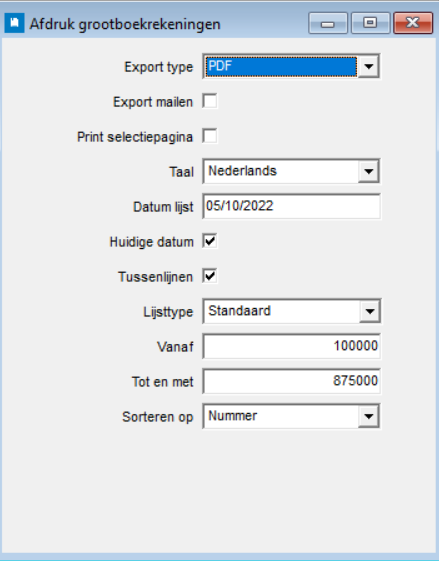The width and height of the screenshot is (439, 561).
Task: Open the Export type dropdown arrow
Action: click(369, 66)
